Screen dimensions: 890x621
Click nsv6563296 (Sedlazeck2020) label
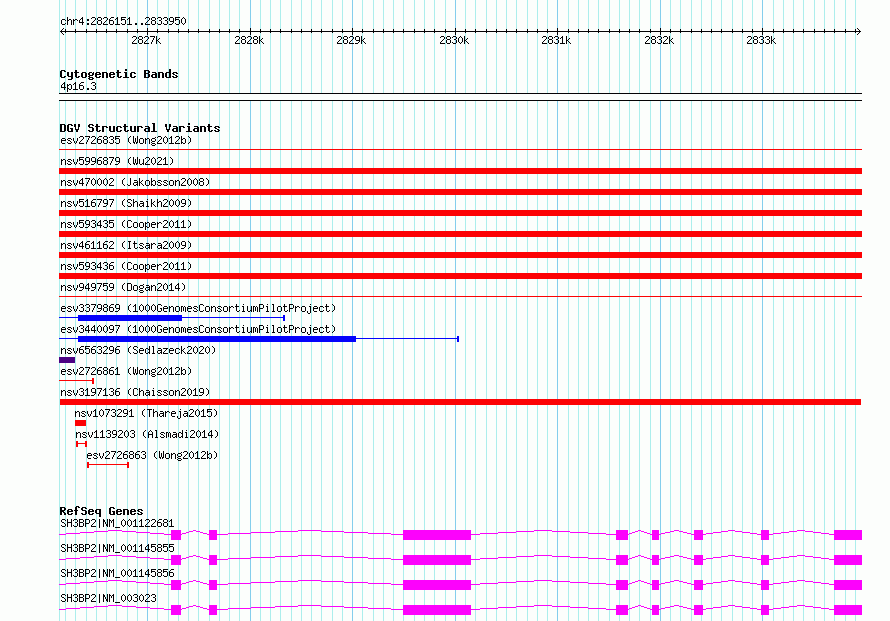tap(138, 350)
